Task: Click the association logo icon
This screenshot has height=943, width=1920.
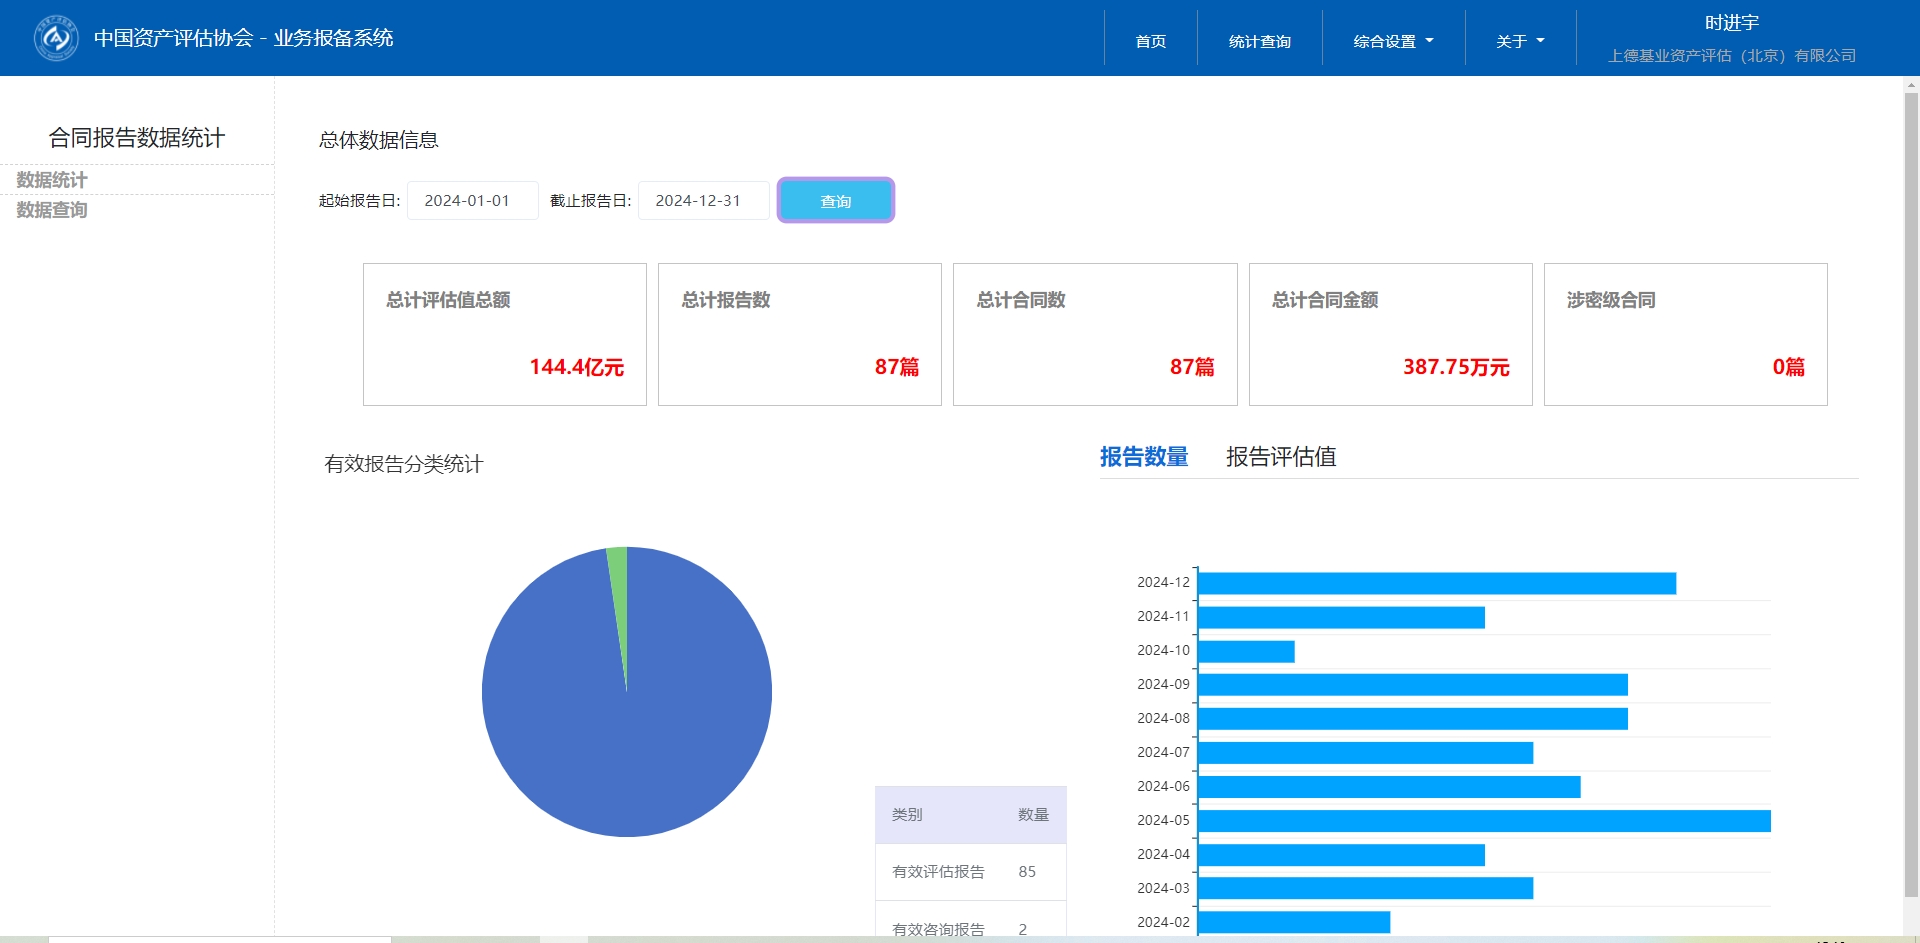Action: pos(56,38)
